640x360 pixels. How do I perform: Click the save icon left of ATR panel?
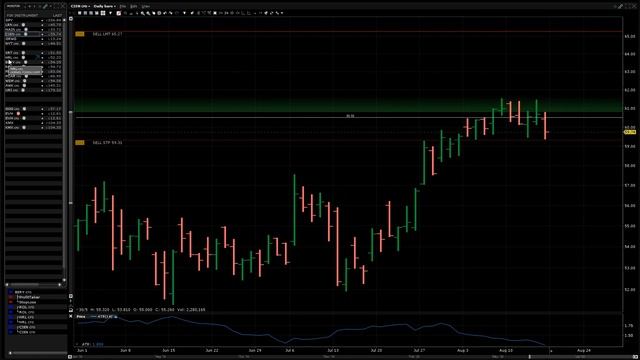pyautogui.click(x=71, y=310)
